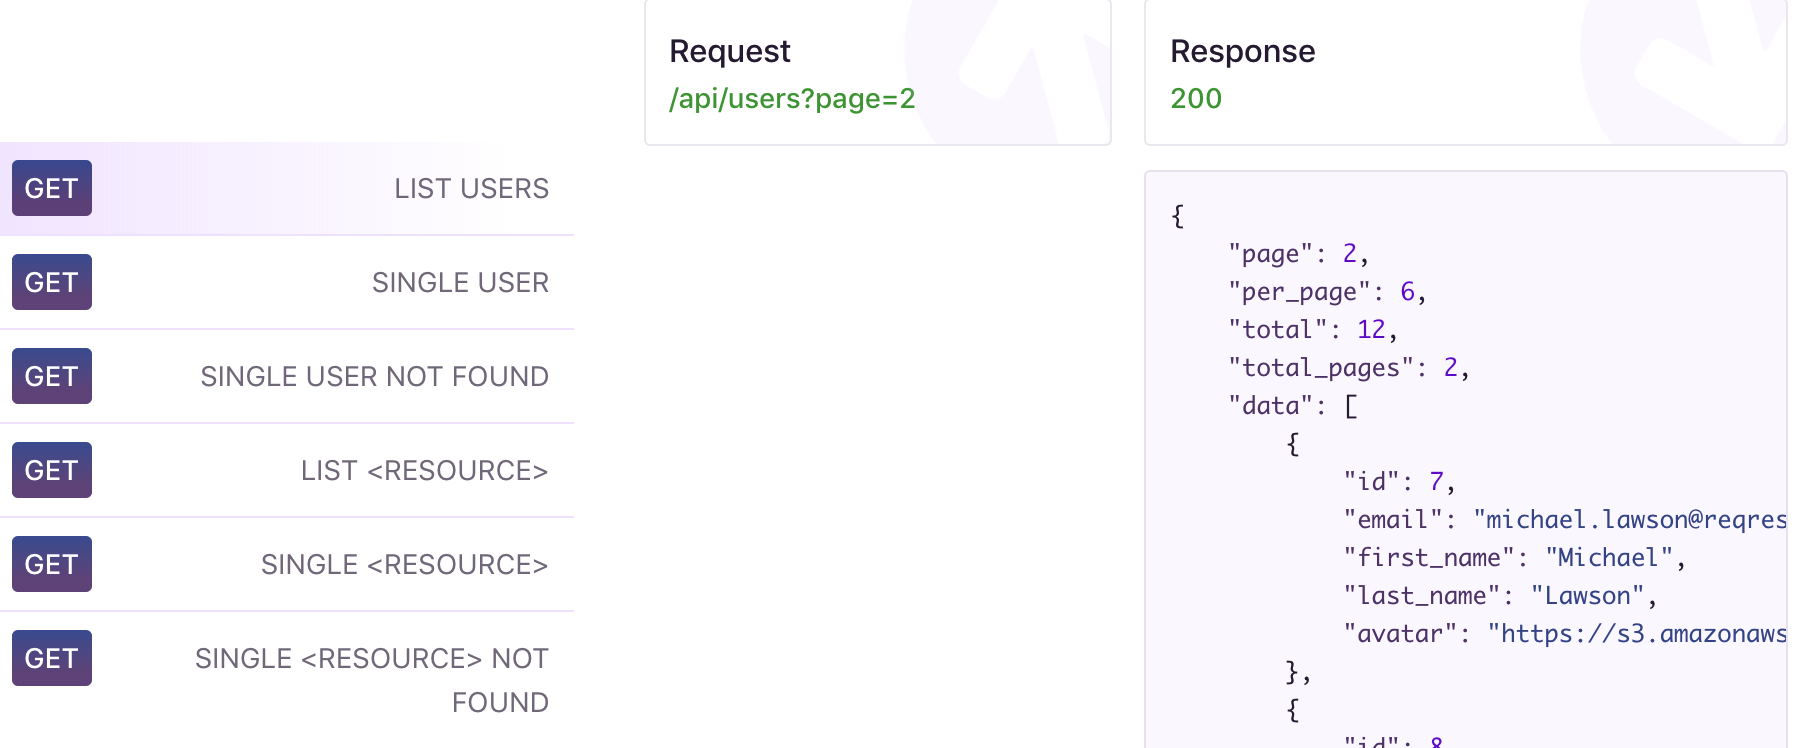
Task: Click the "total_pages" line in JSON output
Action: coord(1348,368)
